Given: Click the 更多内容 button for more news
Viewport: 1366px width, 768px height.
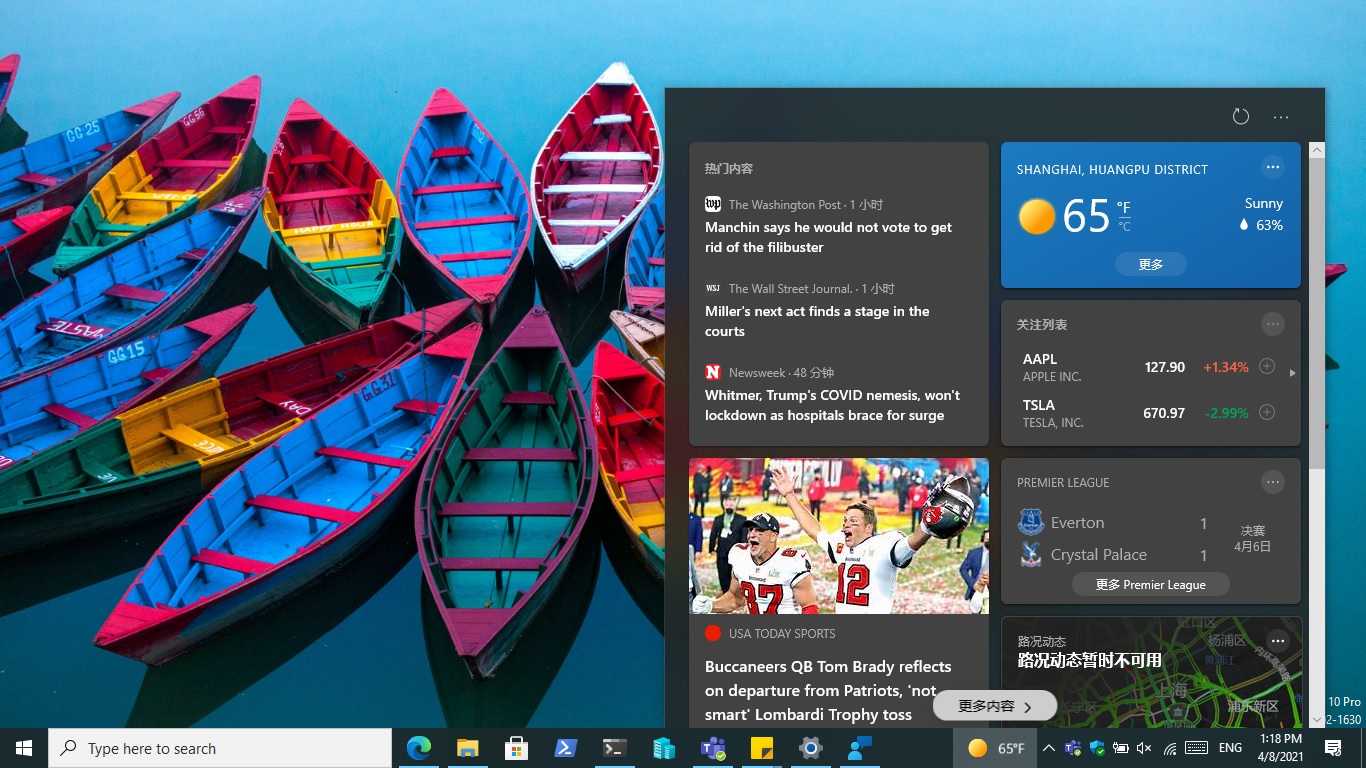Looking at the screenshot, I should (x=993, y=705).
